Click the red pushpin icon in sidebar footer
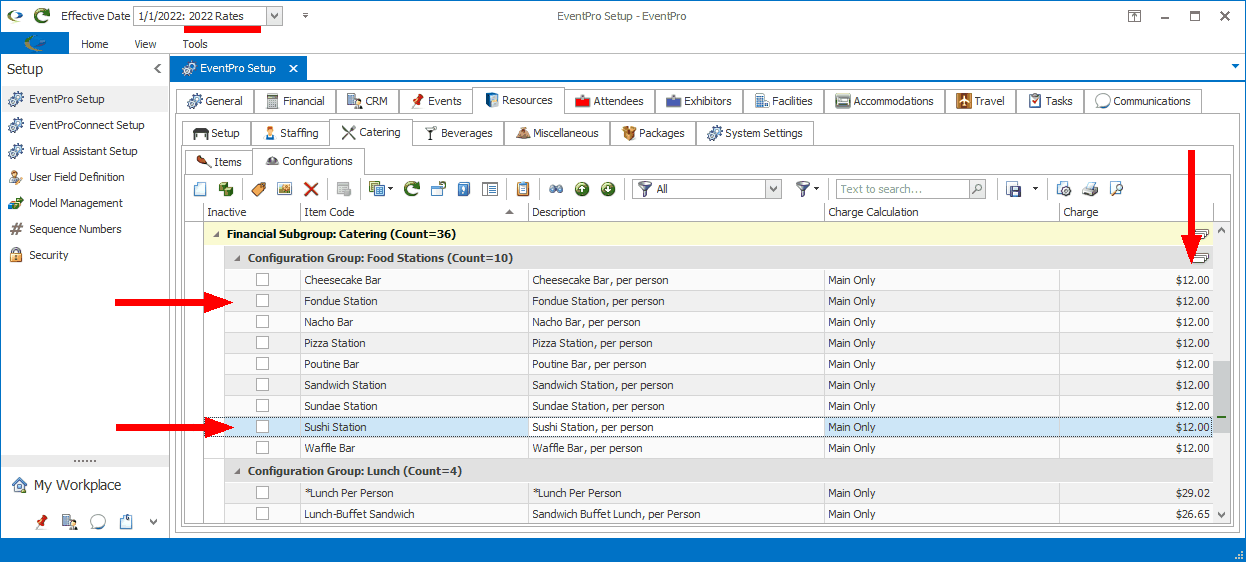The image size is (1246, 562). point(42,521)
